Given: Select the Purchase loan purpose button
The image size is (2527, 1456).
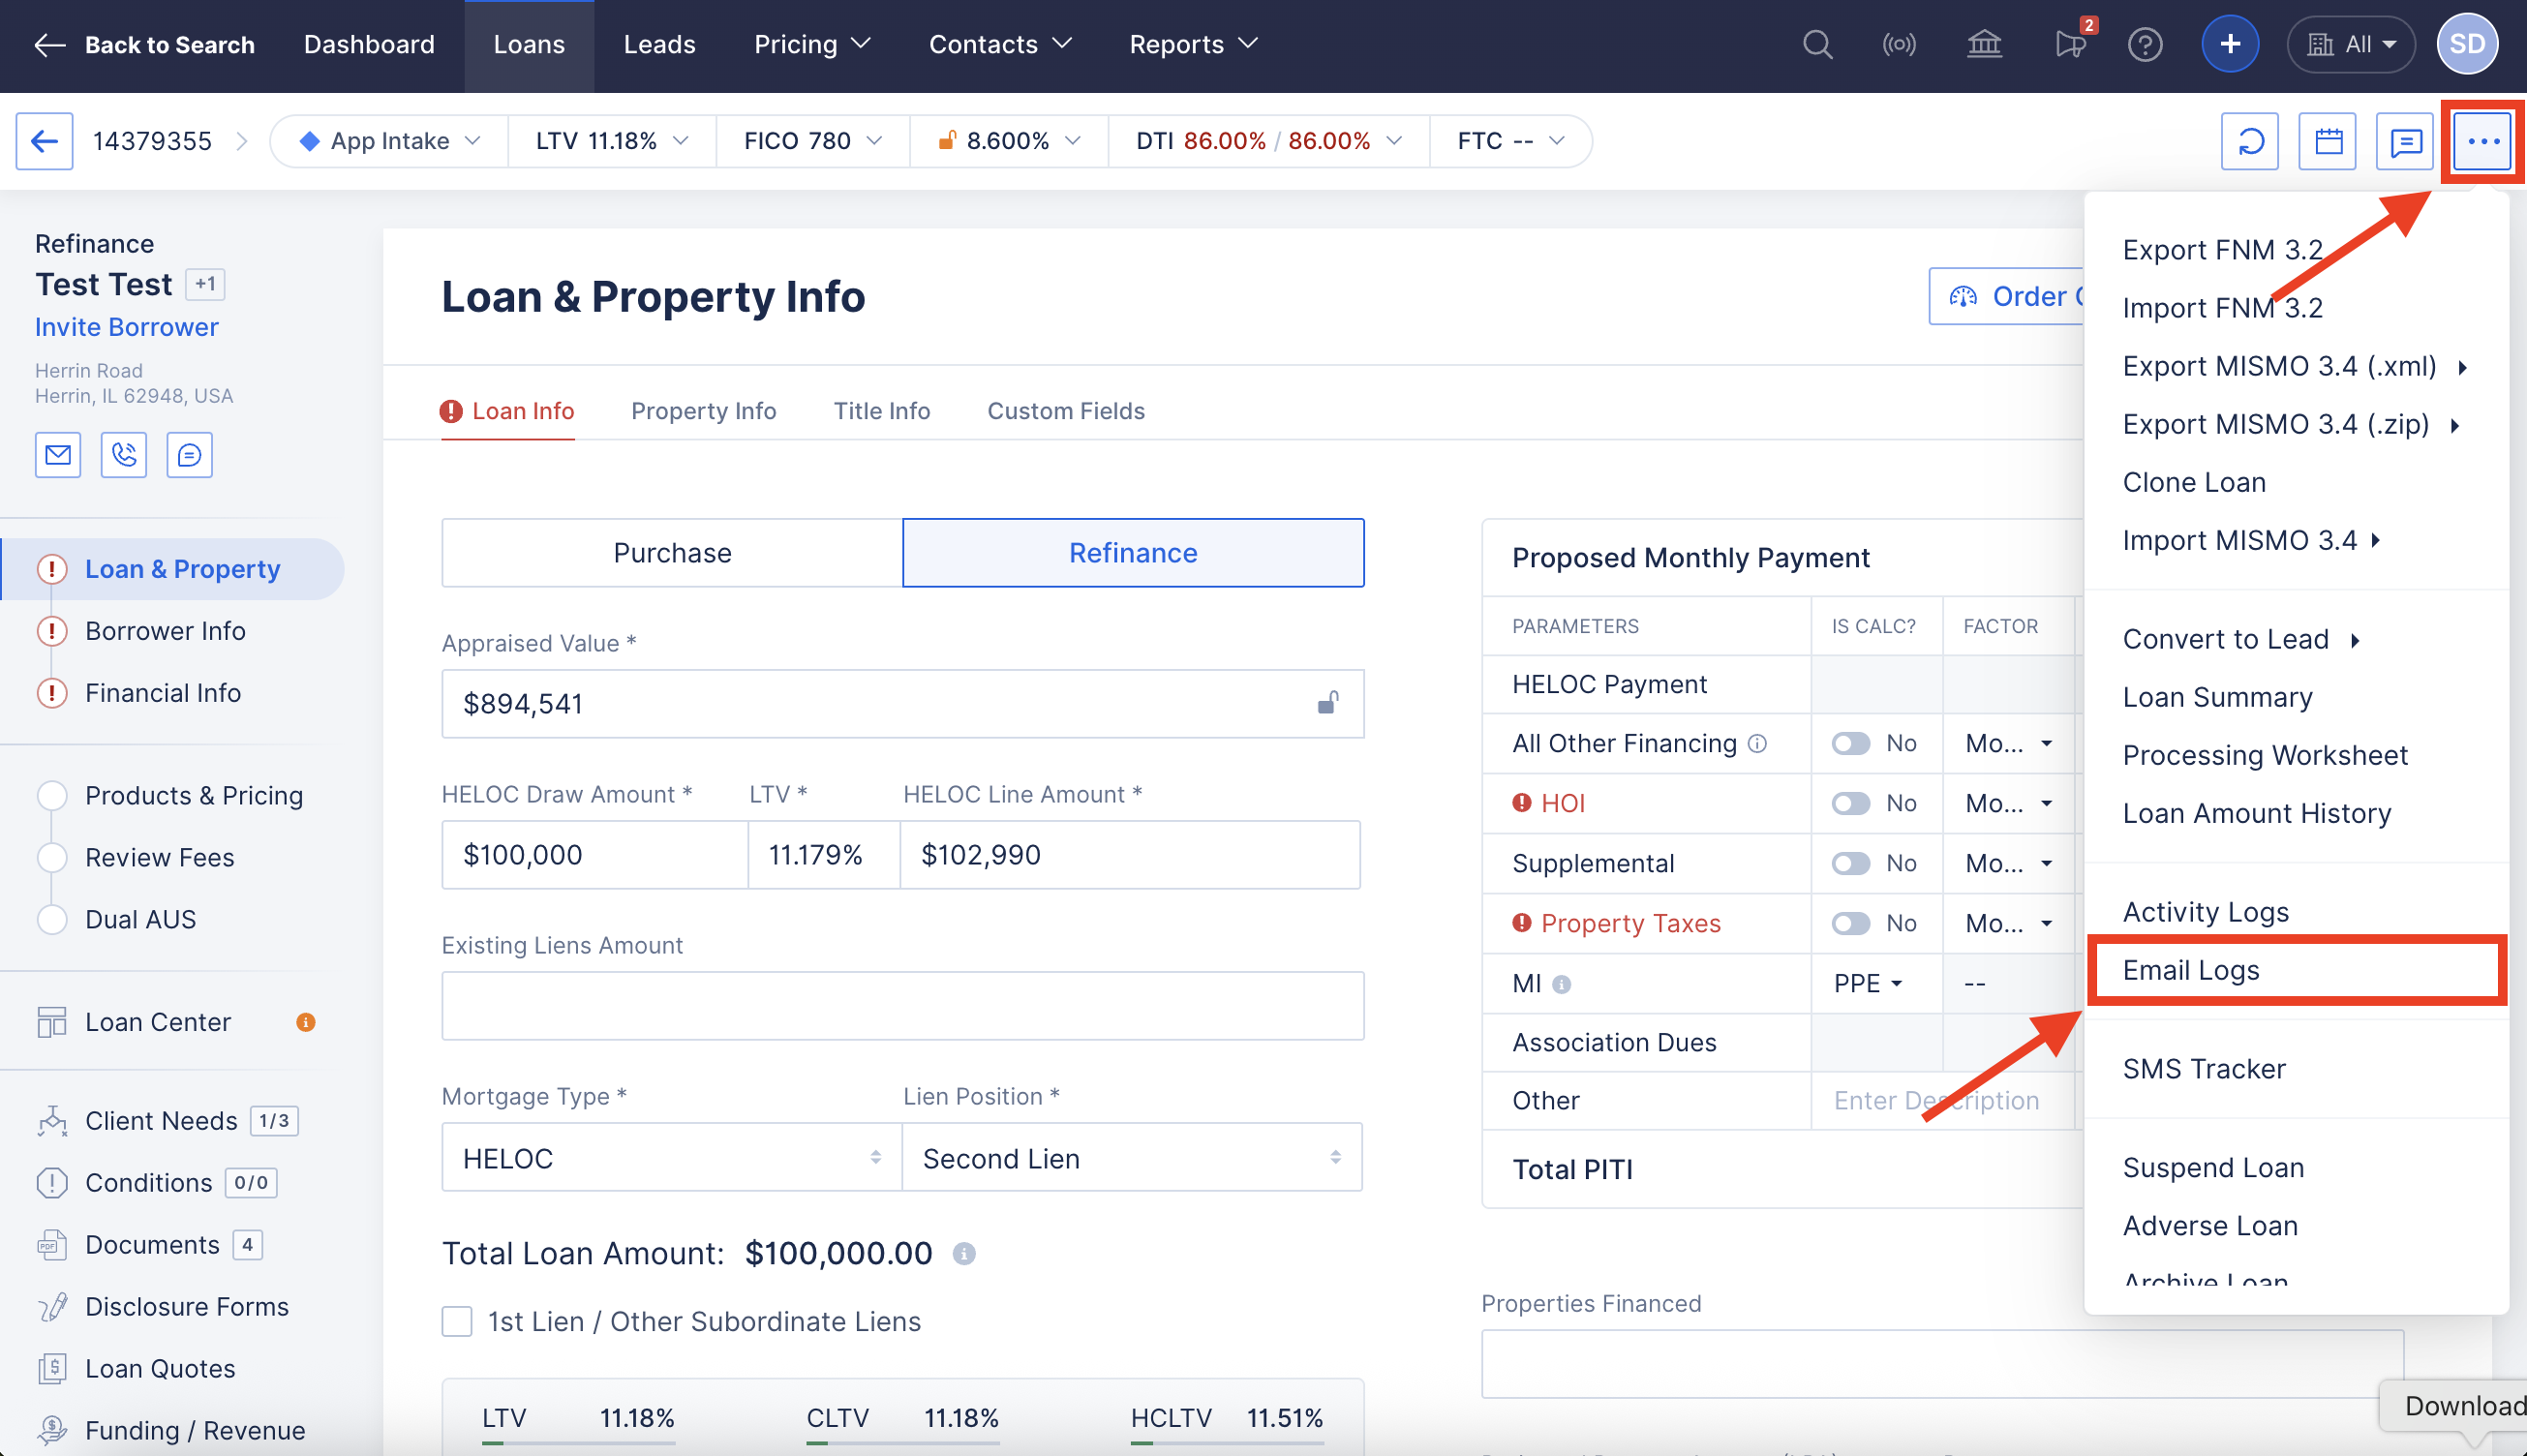Looking at the screenshot, I should pos(672,553).
